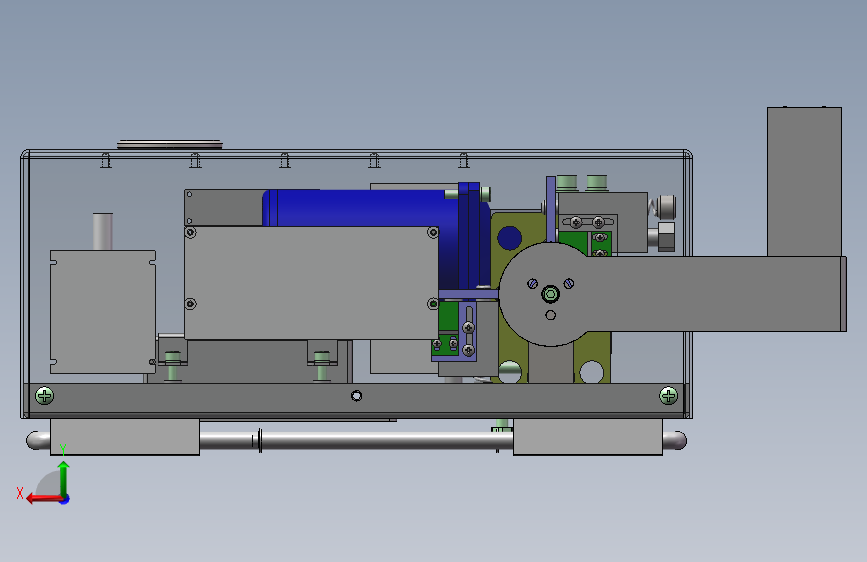The image size is (867, 562).
Task: Pick the top-left screw of the large cover plate
Action: 191,232
